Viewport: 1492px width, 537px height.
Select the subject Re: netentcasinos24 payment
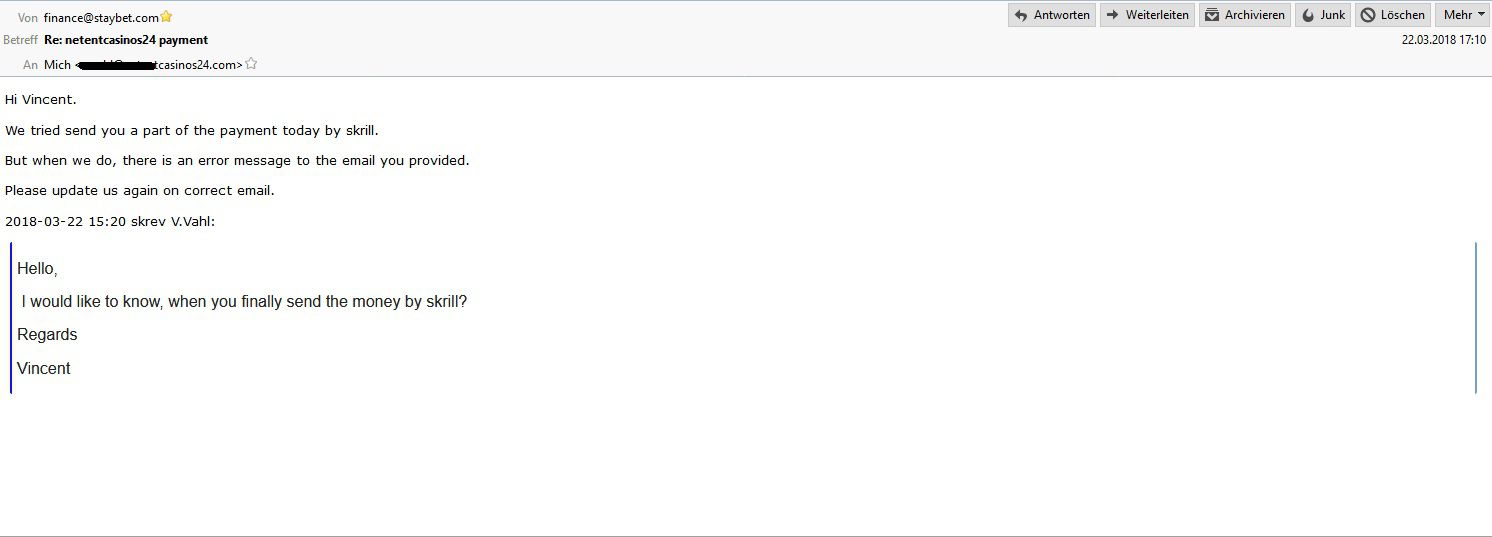point(126,40)
